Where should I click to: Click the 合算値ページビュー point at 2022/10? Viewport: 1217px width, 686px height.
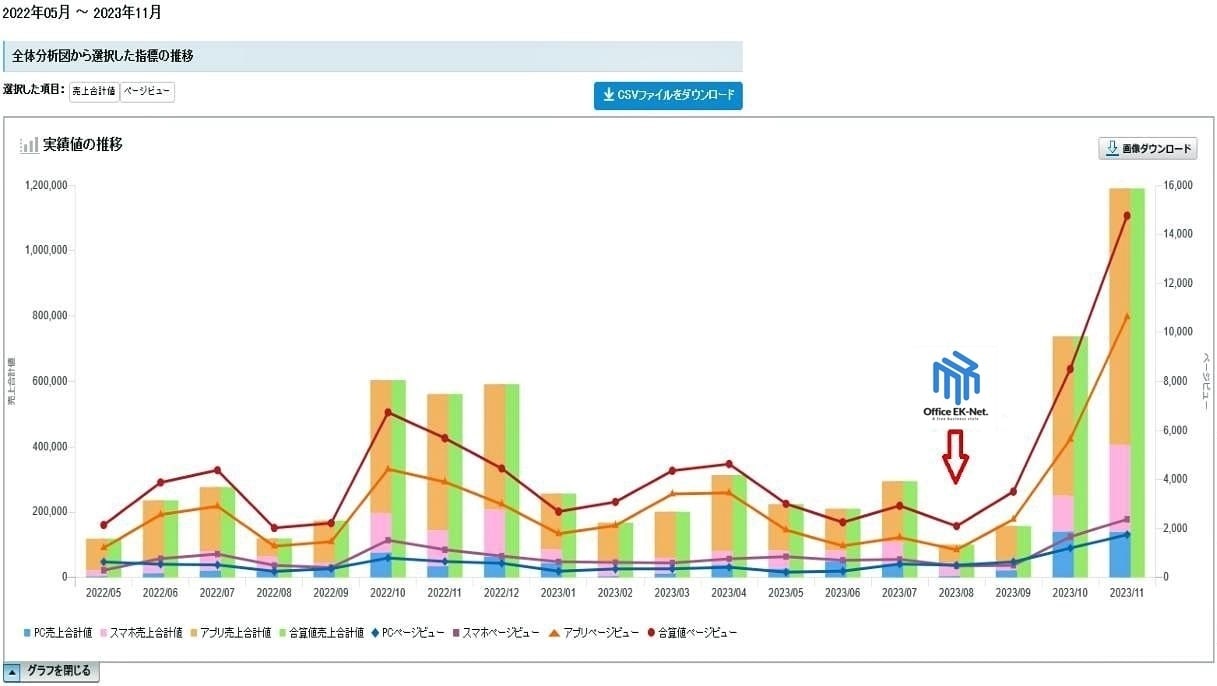pos(388,412)
